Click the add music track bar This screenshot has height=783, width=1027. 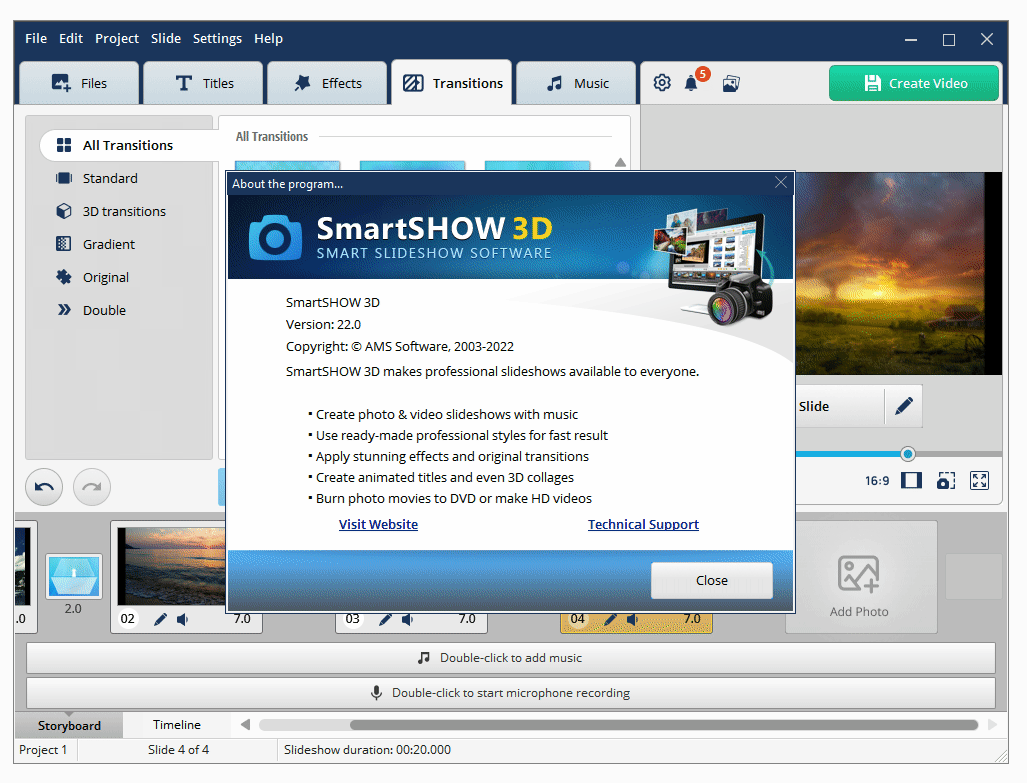click(x=511, y=658)
